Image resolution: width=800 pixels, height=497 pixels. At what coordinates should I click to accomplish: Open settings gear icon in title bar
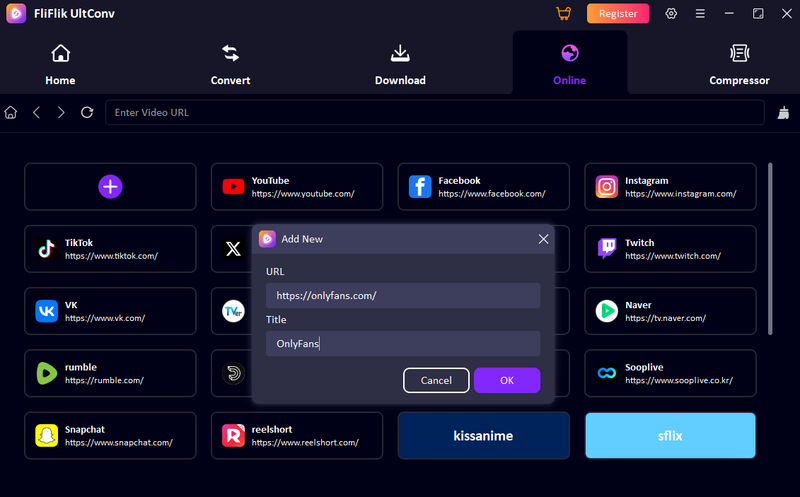671,13
